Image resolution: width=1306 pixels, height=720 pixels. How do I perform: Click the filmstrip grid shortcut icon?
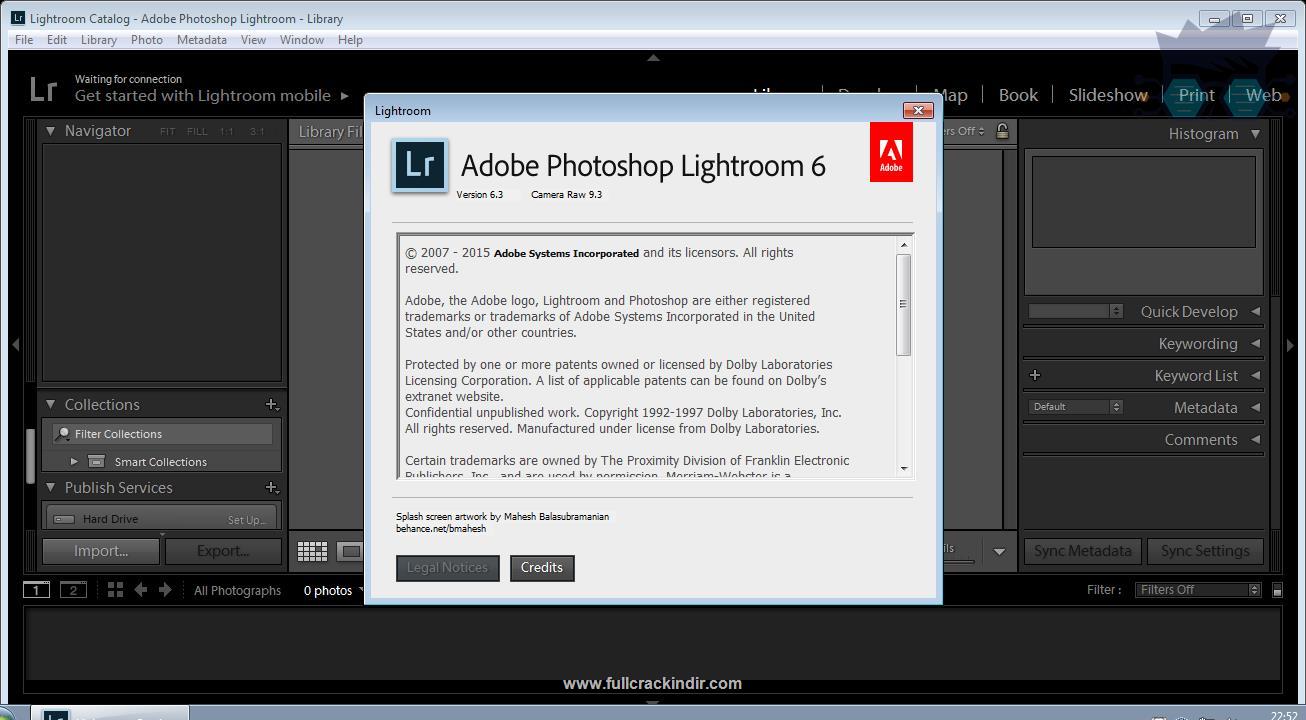pyautogui.click(x=115, y=590)
